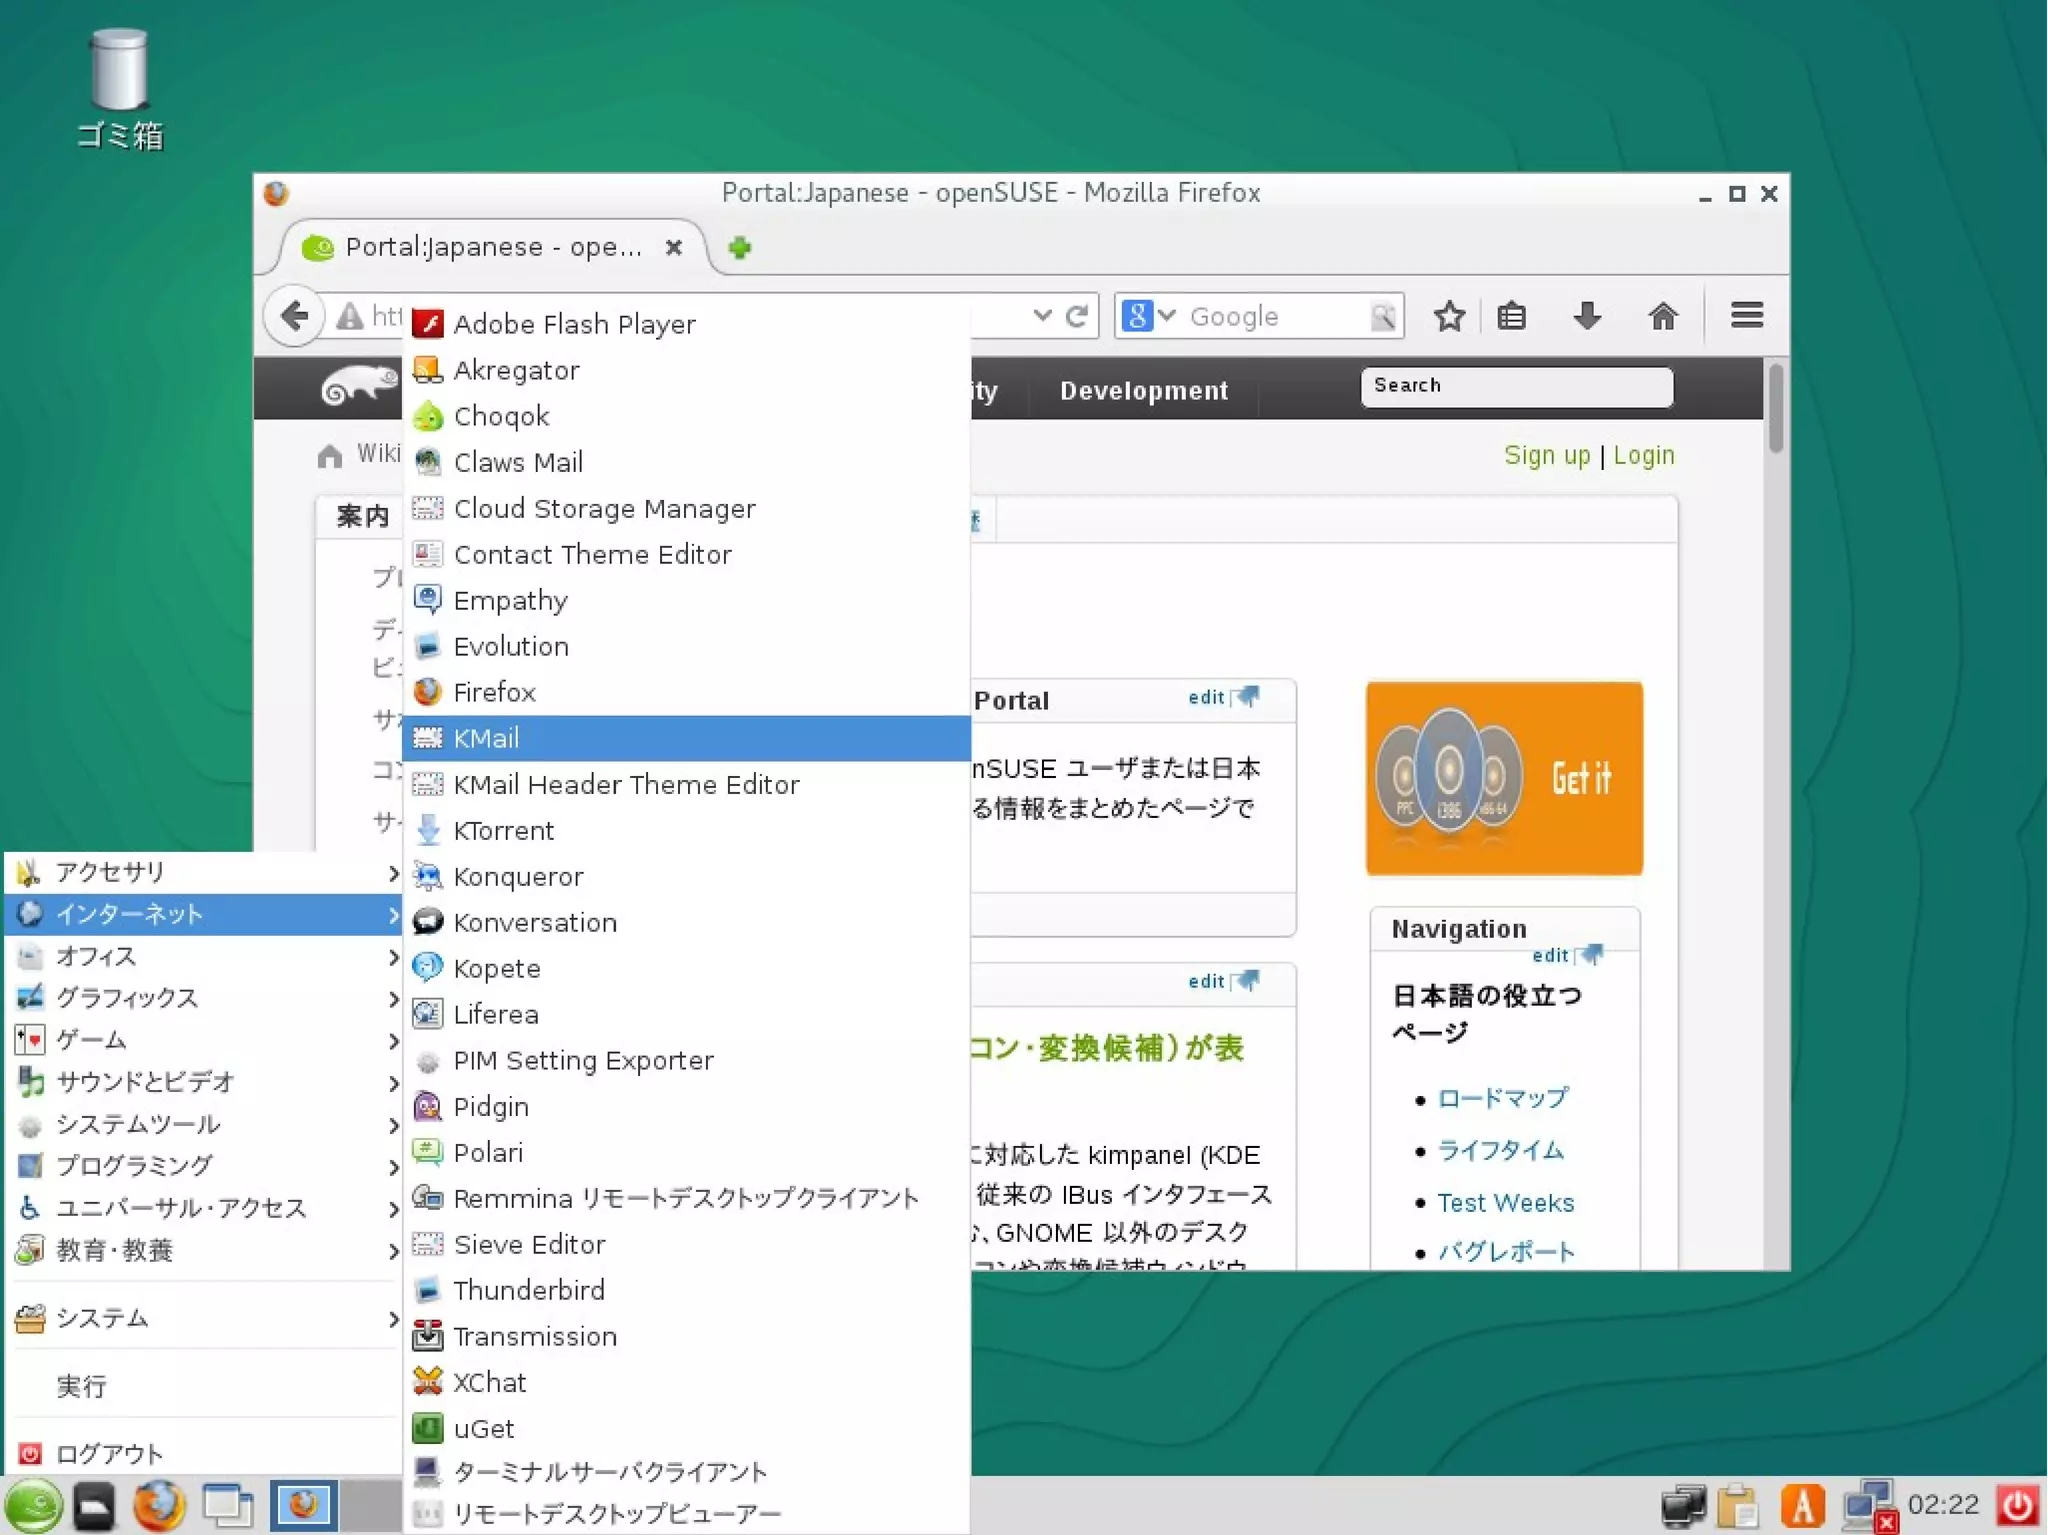
Task: Open the openSUSE start menu button
Action: tap(34, 1505)
